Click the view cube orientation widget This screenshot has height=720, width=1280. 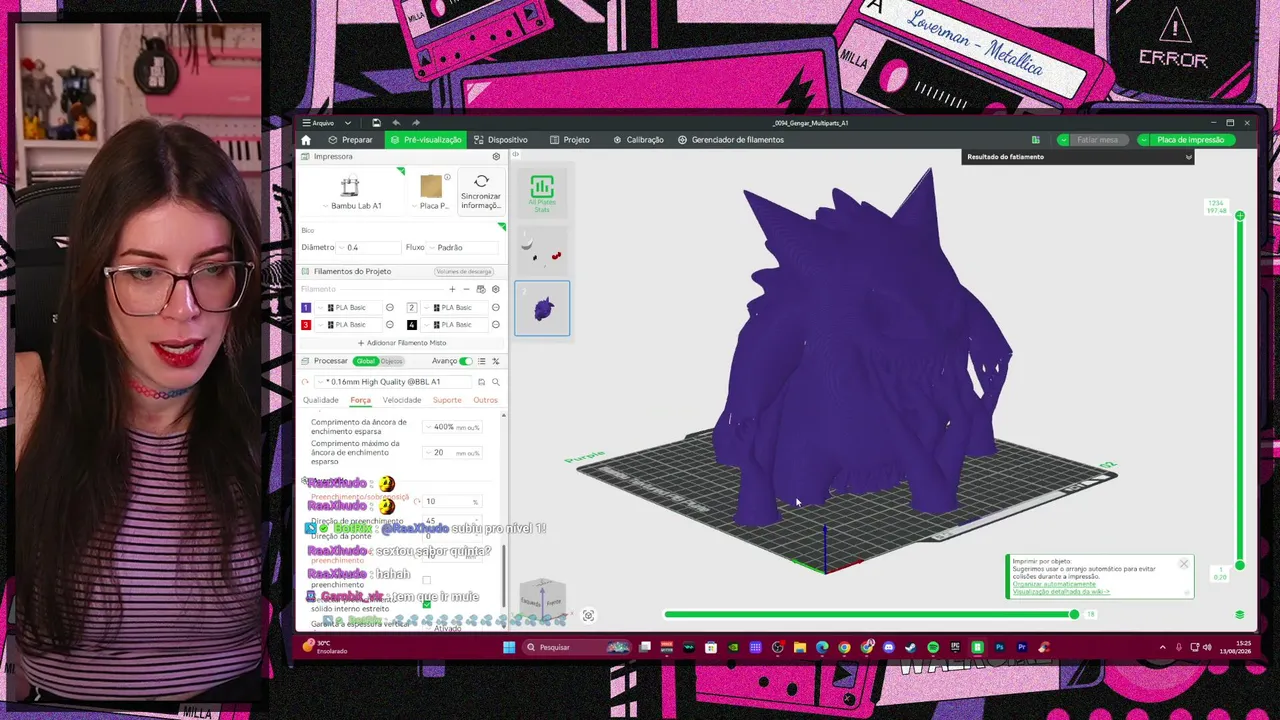coord(544,598)
